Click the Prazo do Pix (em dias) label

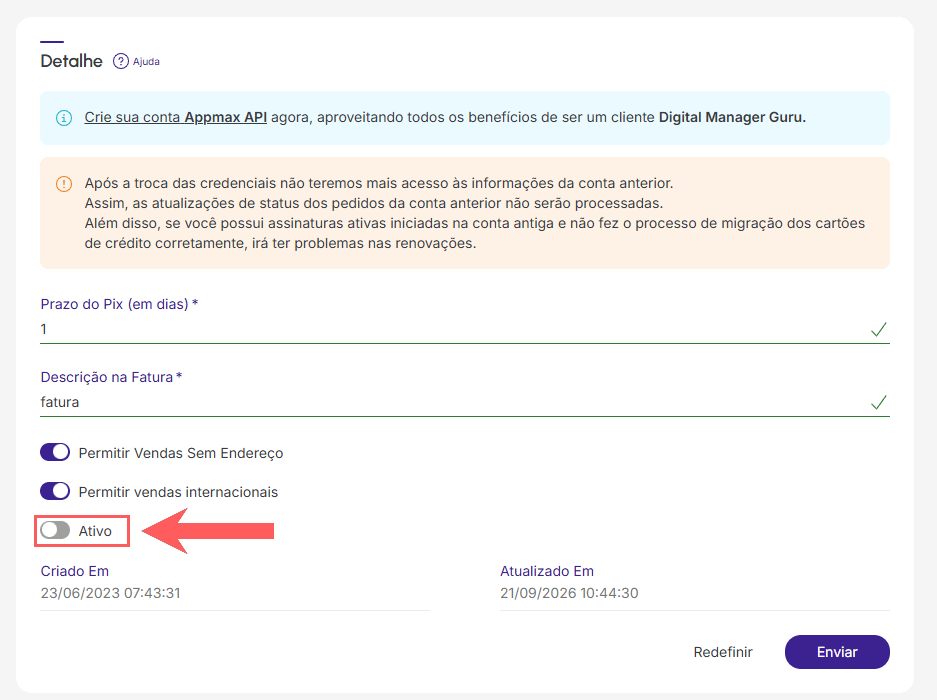(x=119, y=304)
